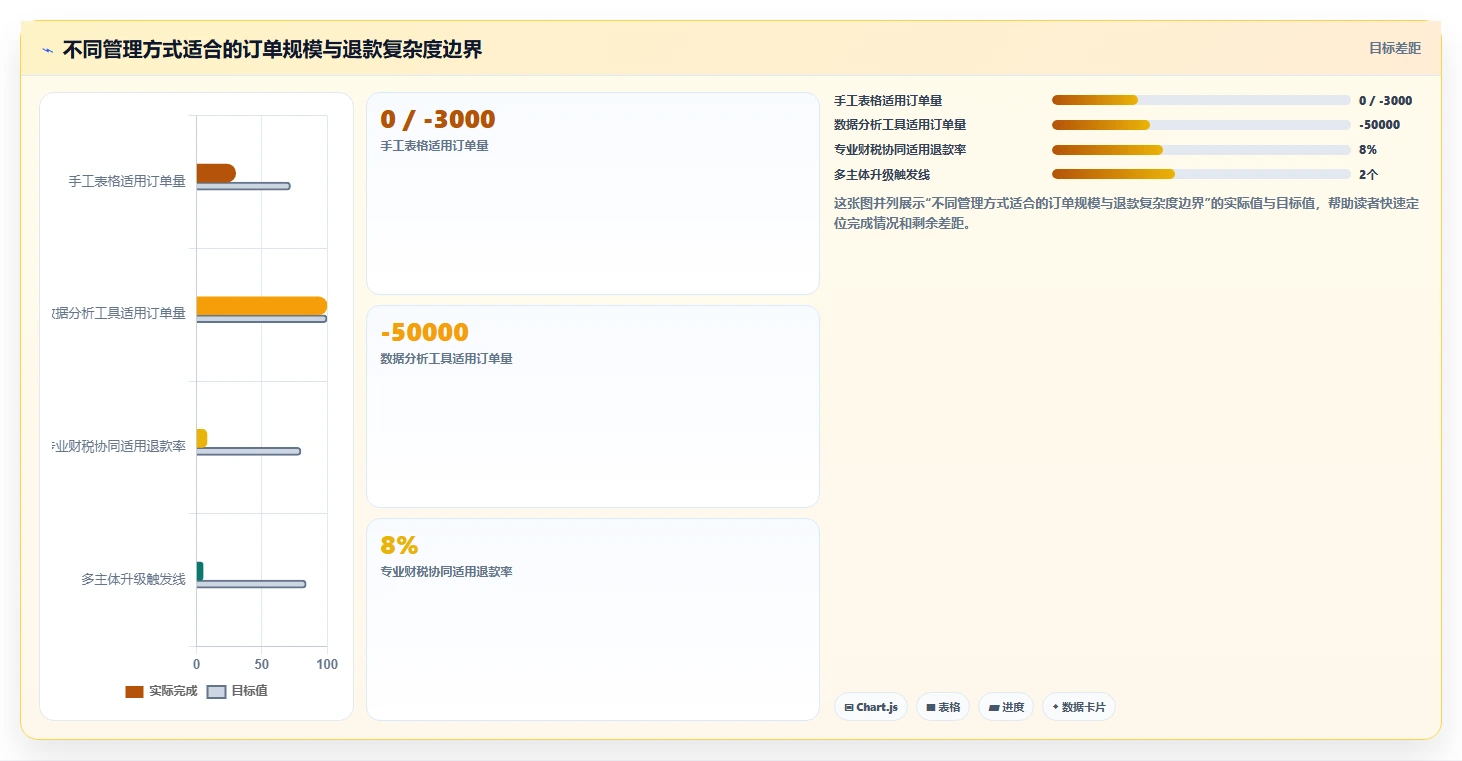
Task: Click the x-axis tick label 100
Action: pyautogui.click(x=327, y=664)
